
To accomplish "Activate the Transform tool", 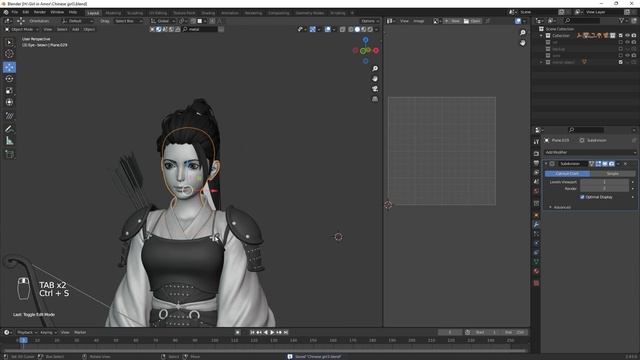I will pyautogui.click(x=9, y=102).
